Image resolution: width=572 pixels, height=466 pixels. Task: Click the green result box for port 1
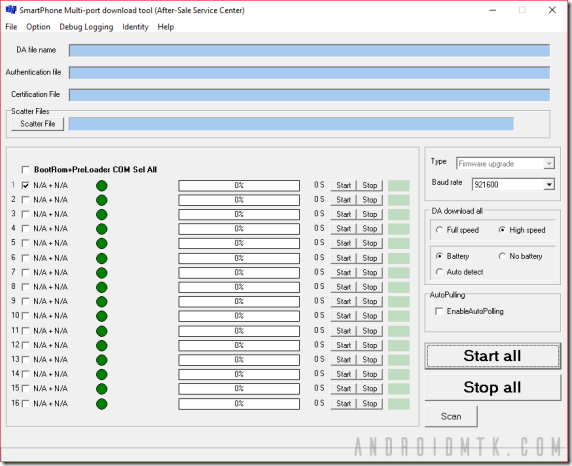click(x=399, y=185)
